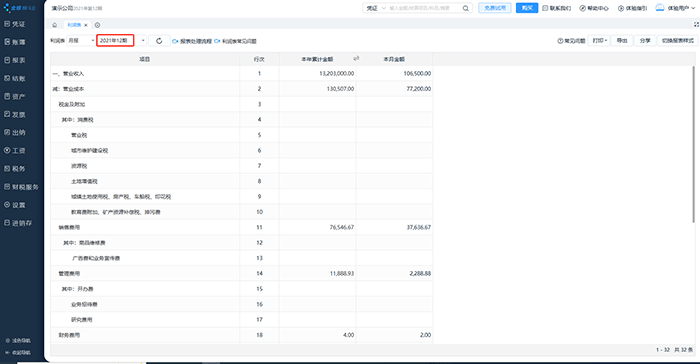Viewport: 700px width, 364px height.
Task: Select the 财务费用 row label
Action: point(69,335)
